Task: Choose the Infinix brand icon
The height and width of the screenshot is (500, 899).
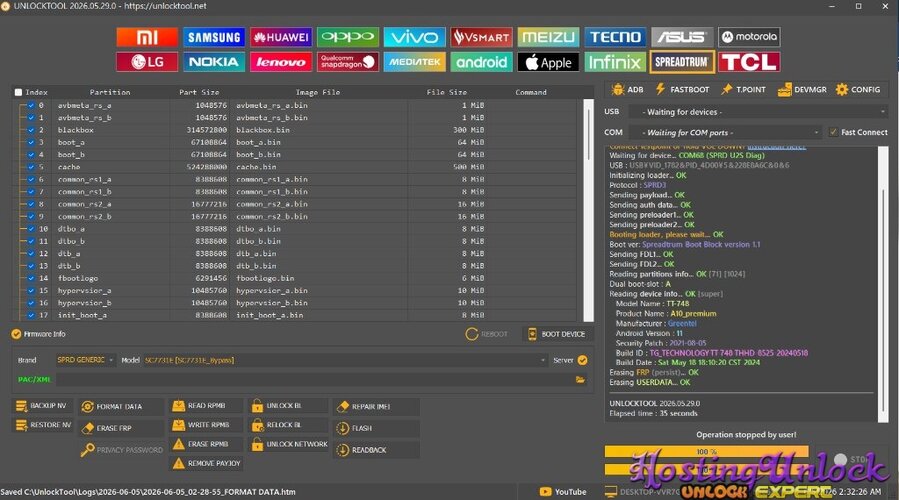Action: pyautogui.click(x=615, y=62)
